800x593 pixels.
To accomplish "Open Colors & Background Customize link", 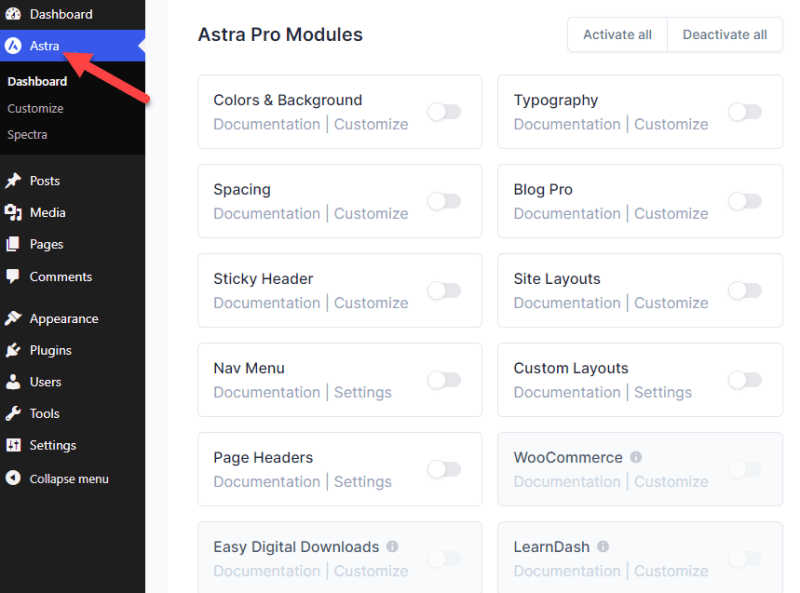I will [x=371, y=124].
